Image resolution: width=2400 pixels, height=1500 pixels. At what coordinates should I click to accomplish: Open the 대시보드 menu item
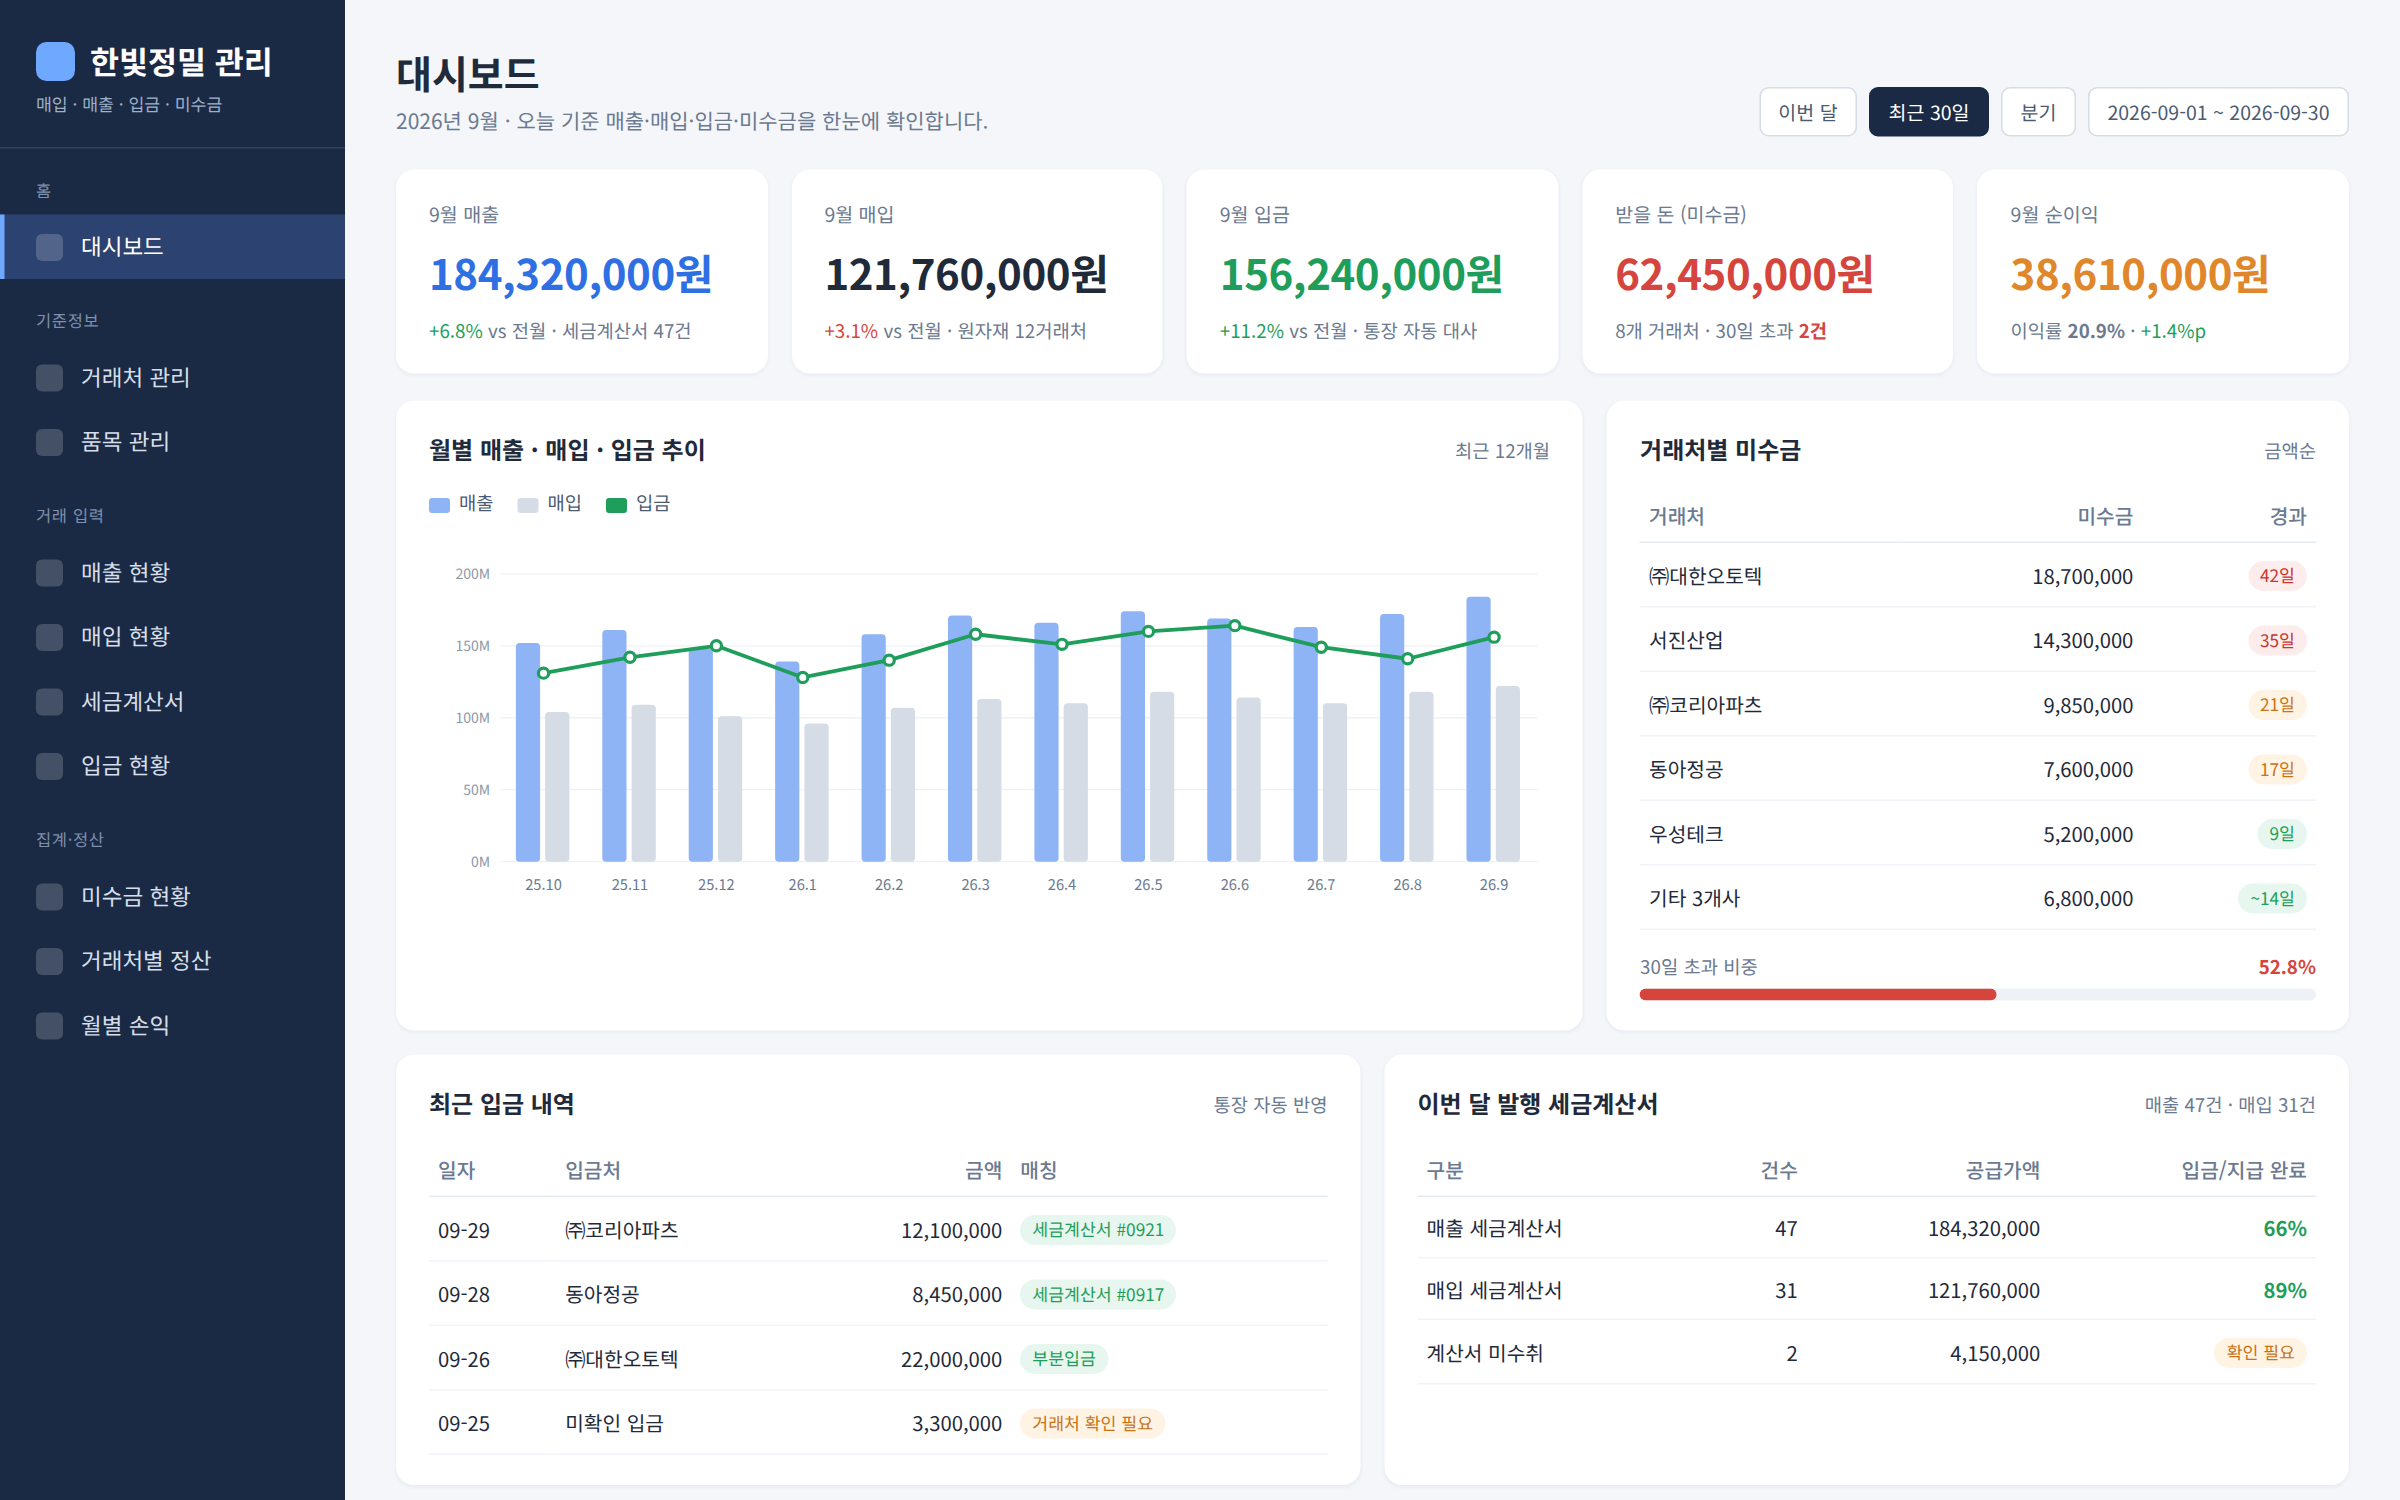[172, 247]
